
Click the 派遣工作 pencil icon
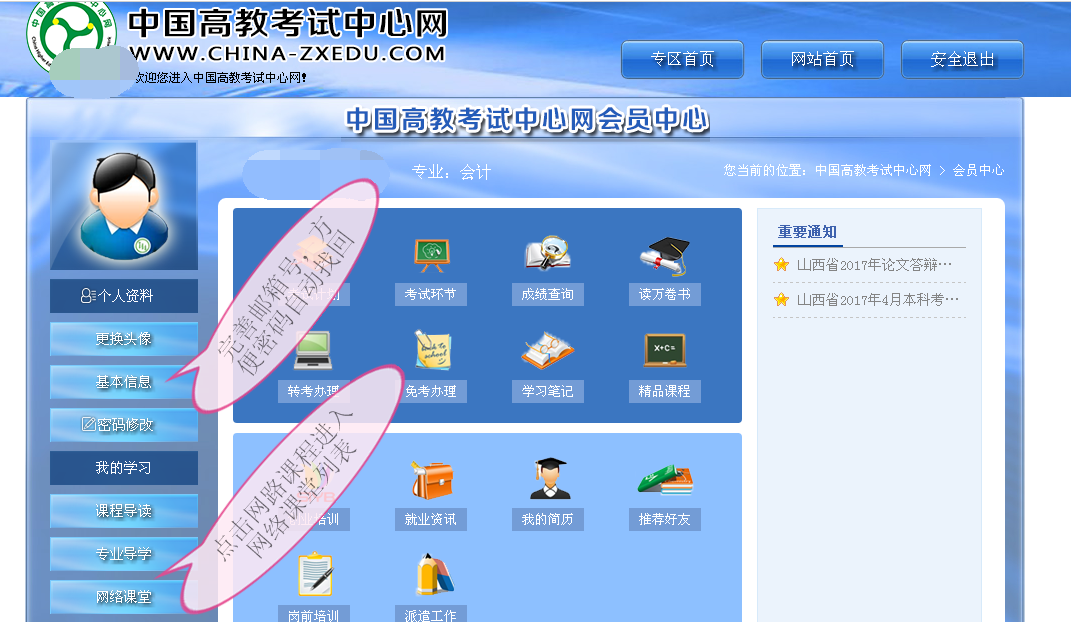click(x=432, y=576)
